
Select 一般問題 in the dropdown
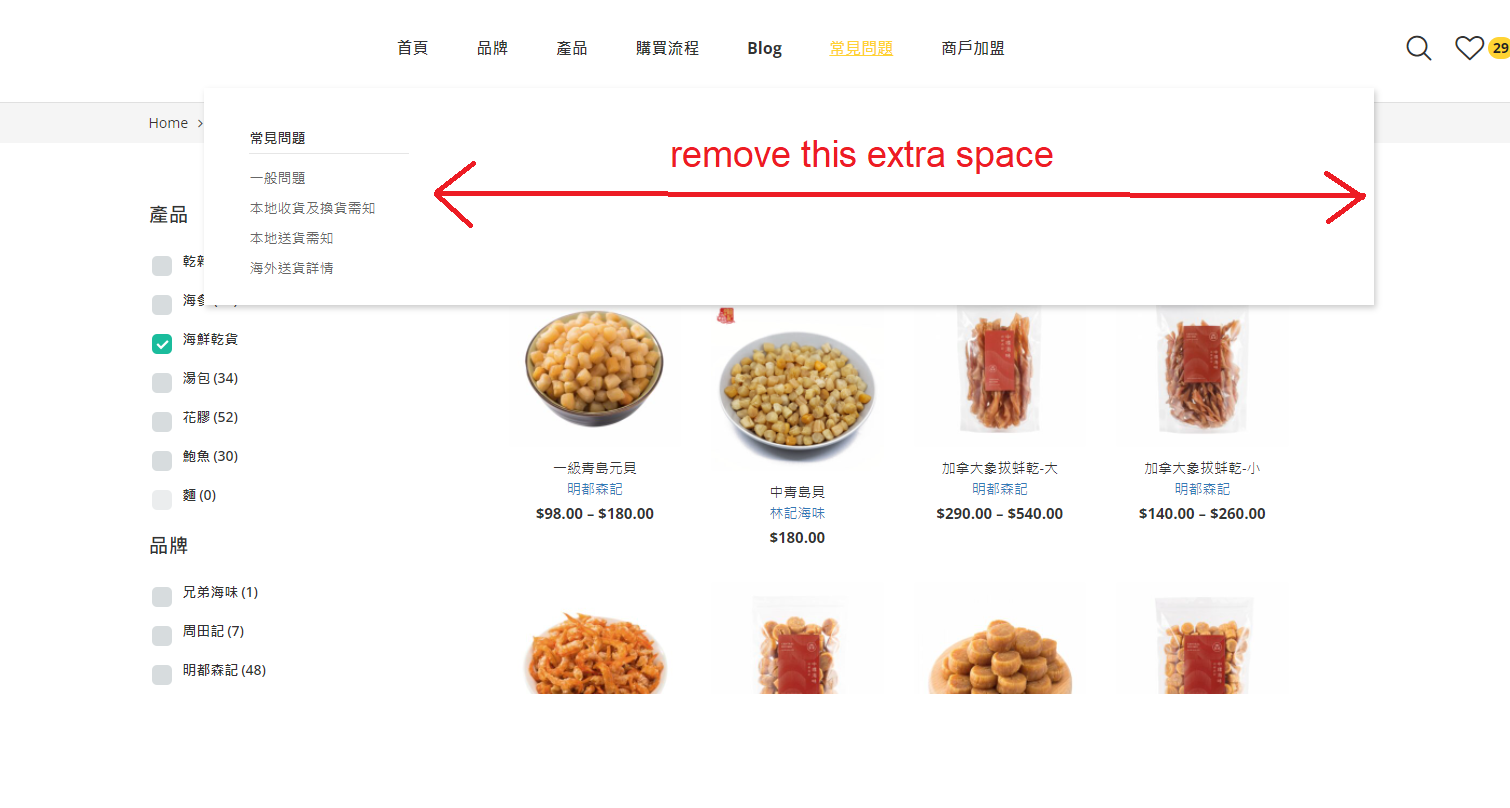(x=278, y=178)
